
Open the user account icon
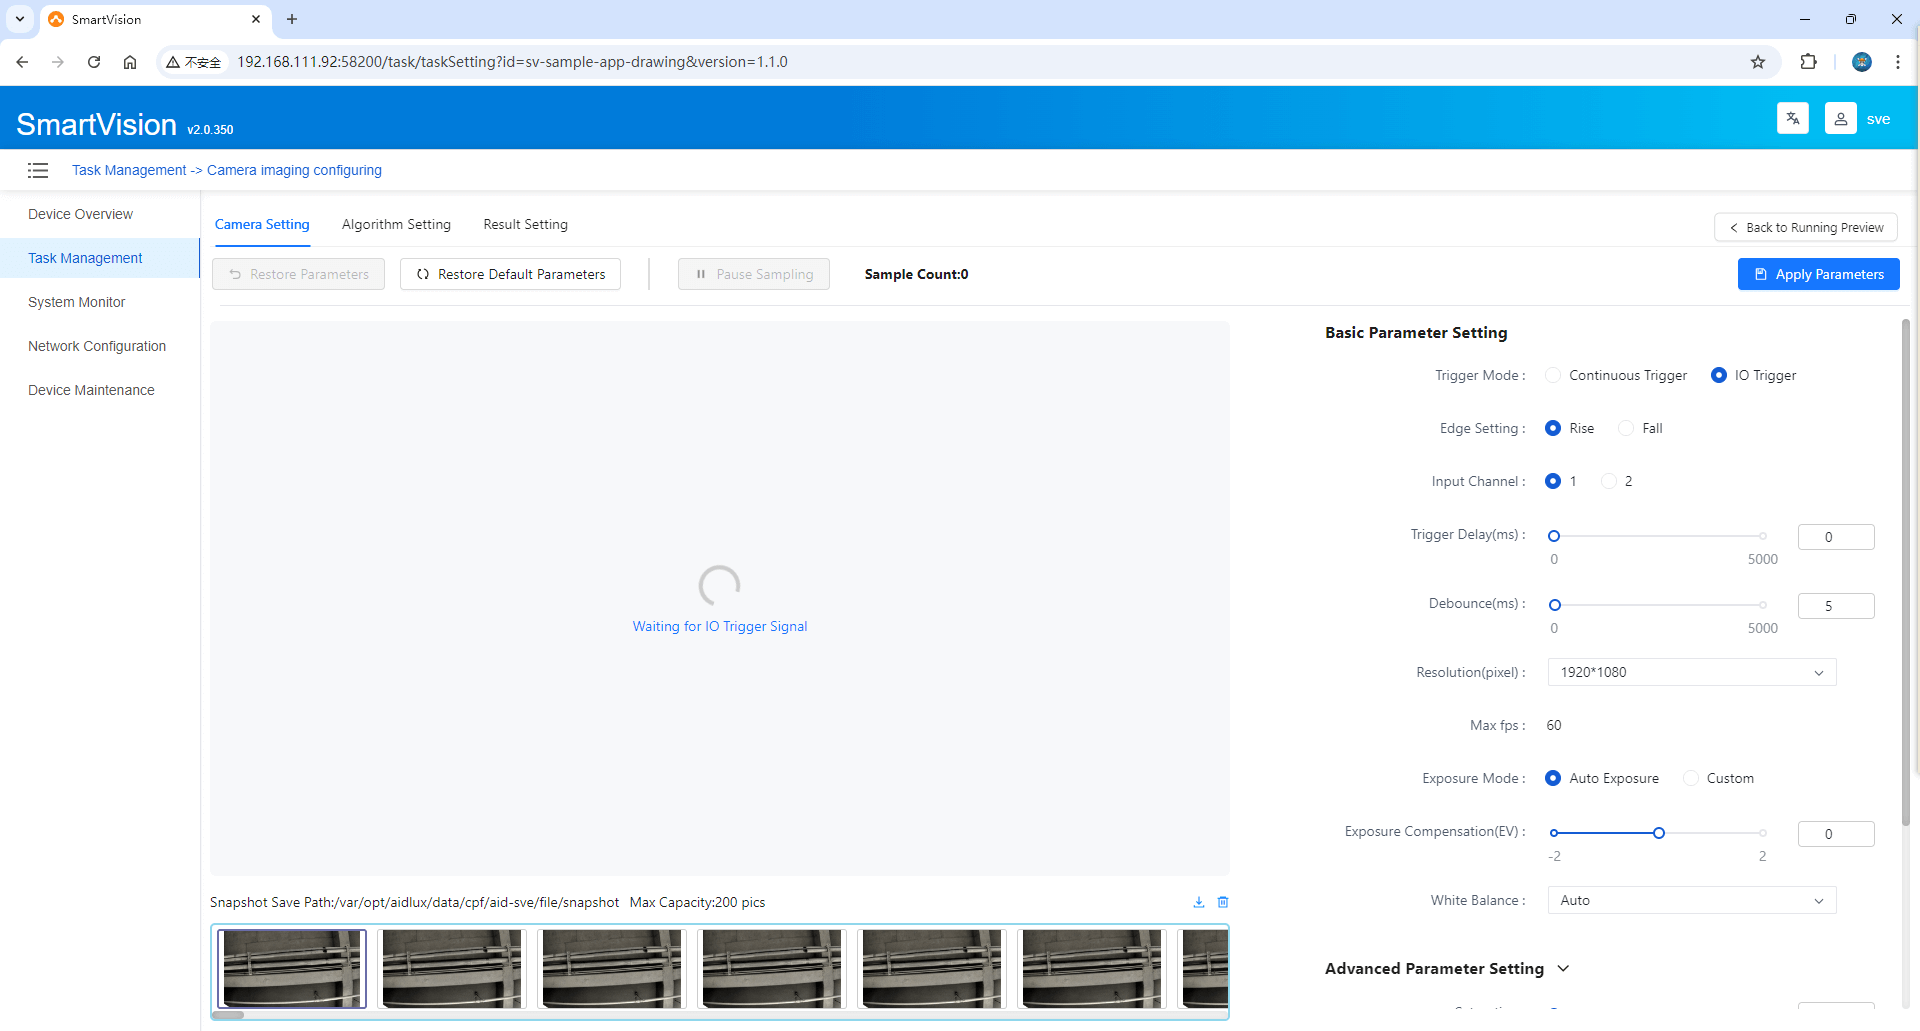click(1840, 118)
